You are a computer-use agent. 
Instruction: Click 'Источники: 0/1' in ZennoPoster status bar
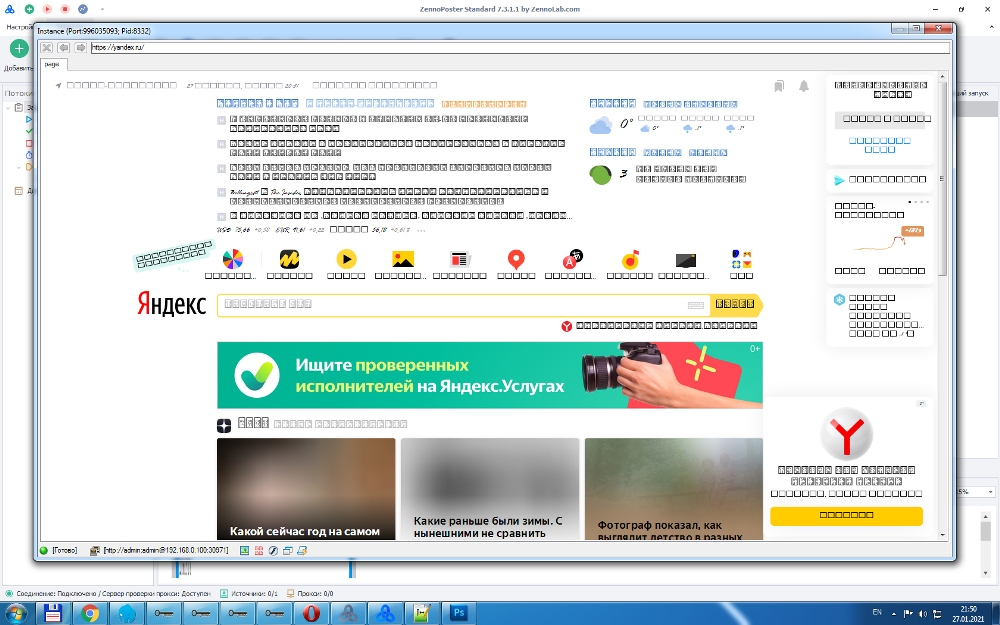click(254, 594)
